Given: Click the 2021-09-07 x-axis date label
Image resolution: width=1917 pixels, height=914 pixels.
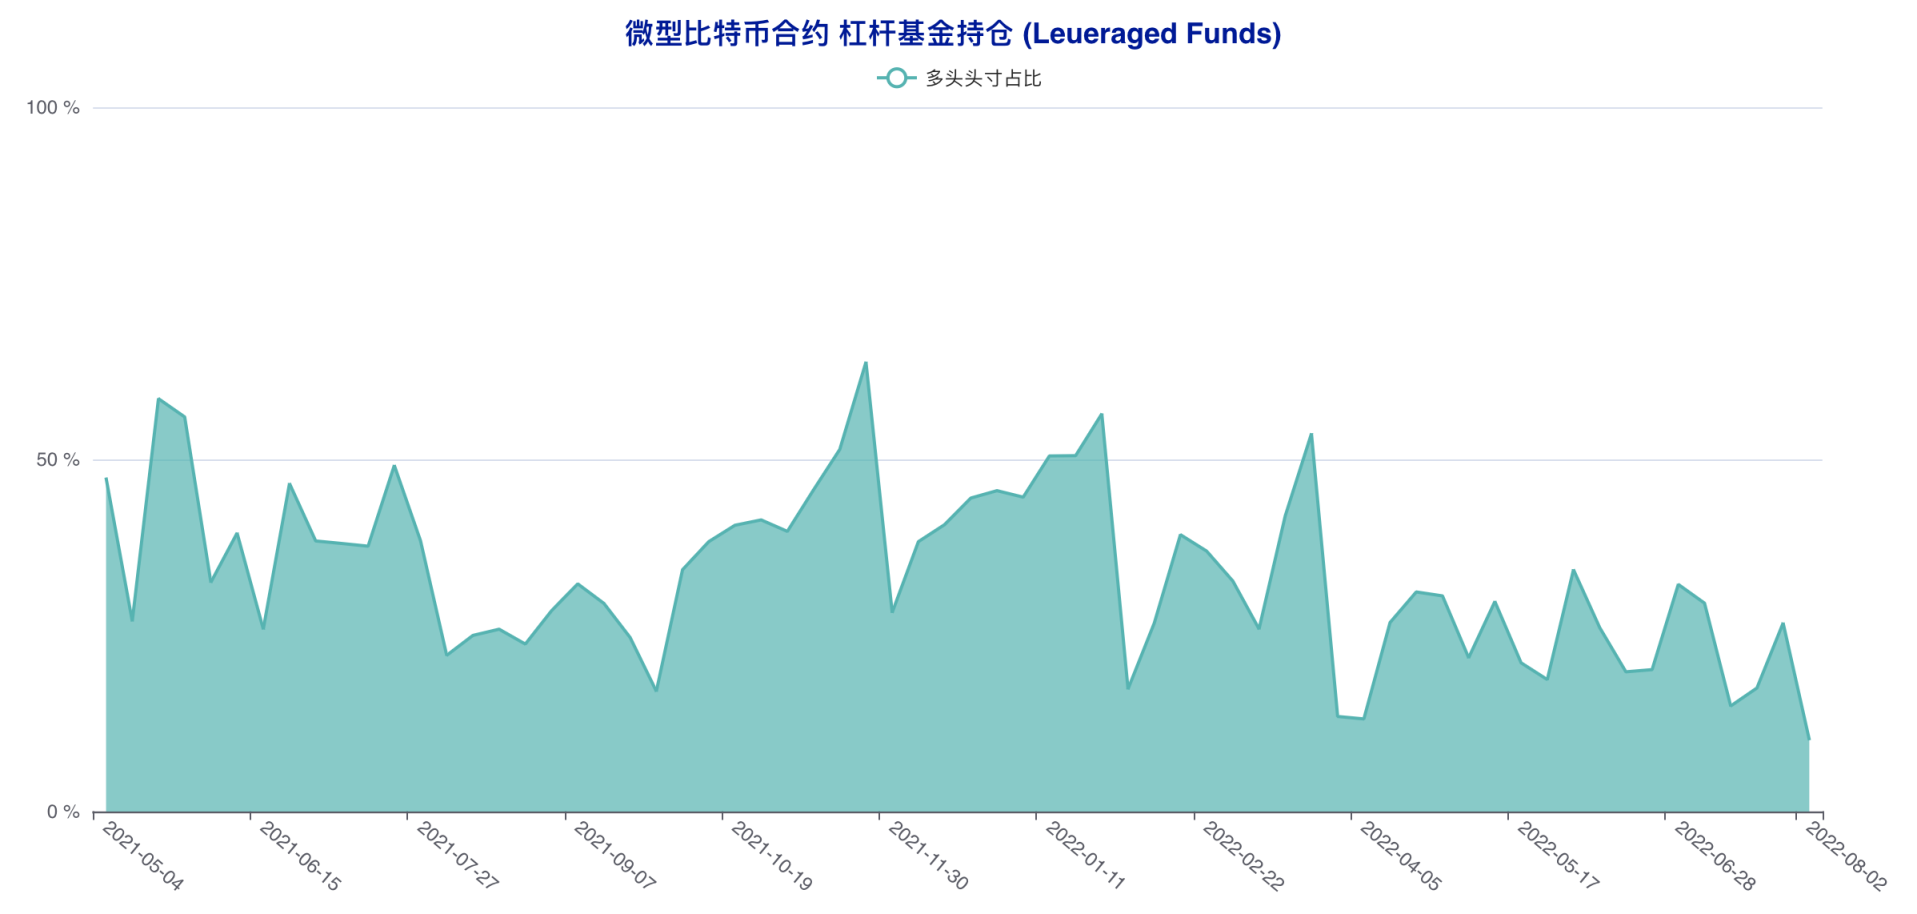Looking at the screenshot, I should coord(614,856).
